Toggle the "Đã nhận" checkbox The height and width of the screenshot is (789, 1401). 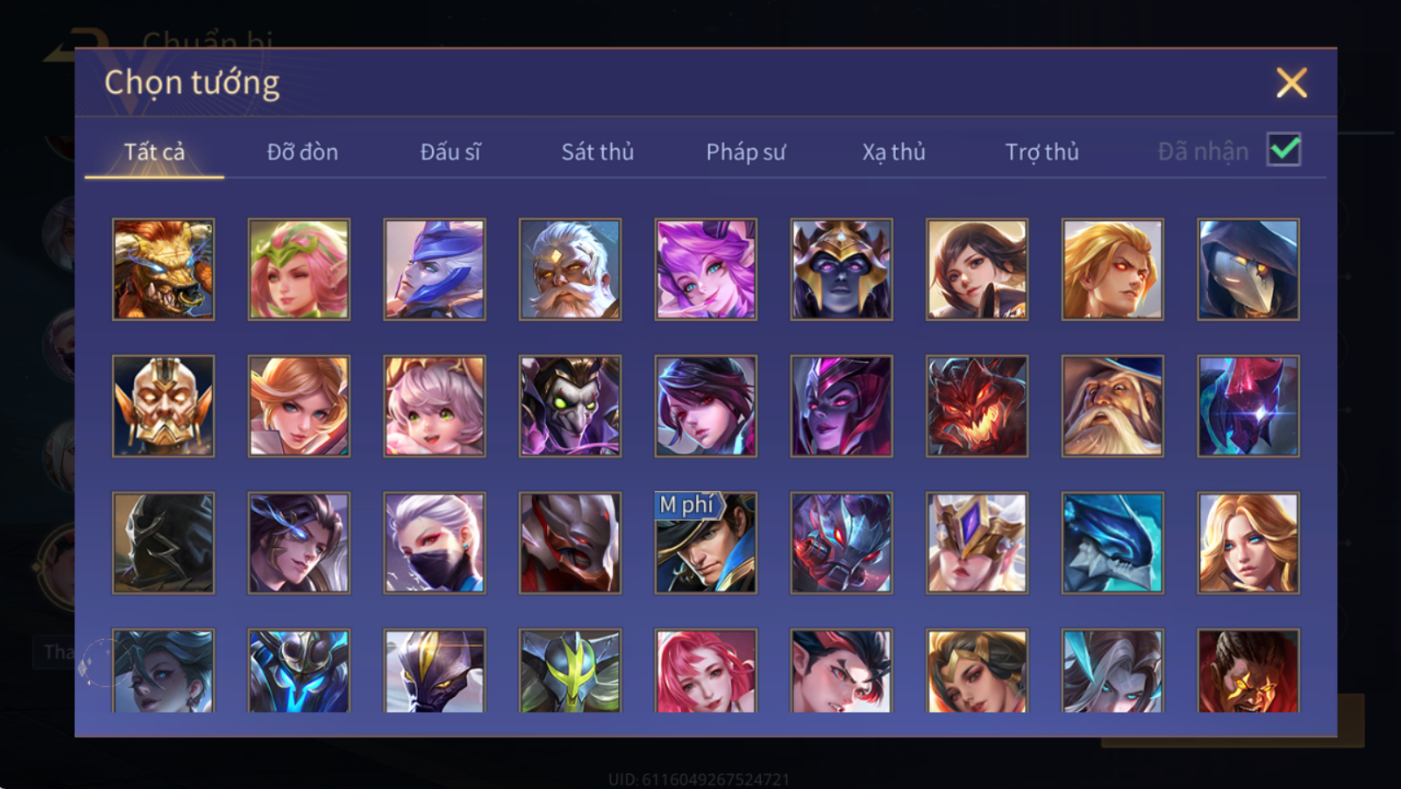[1284, 150]
